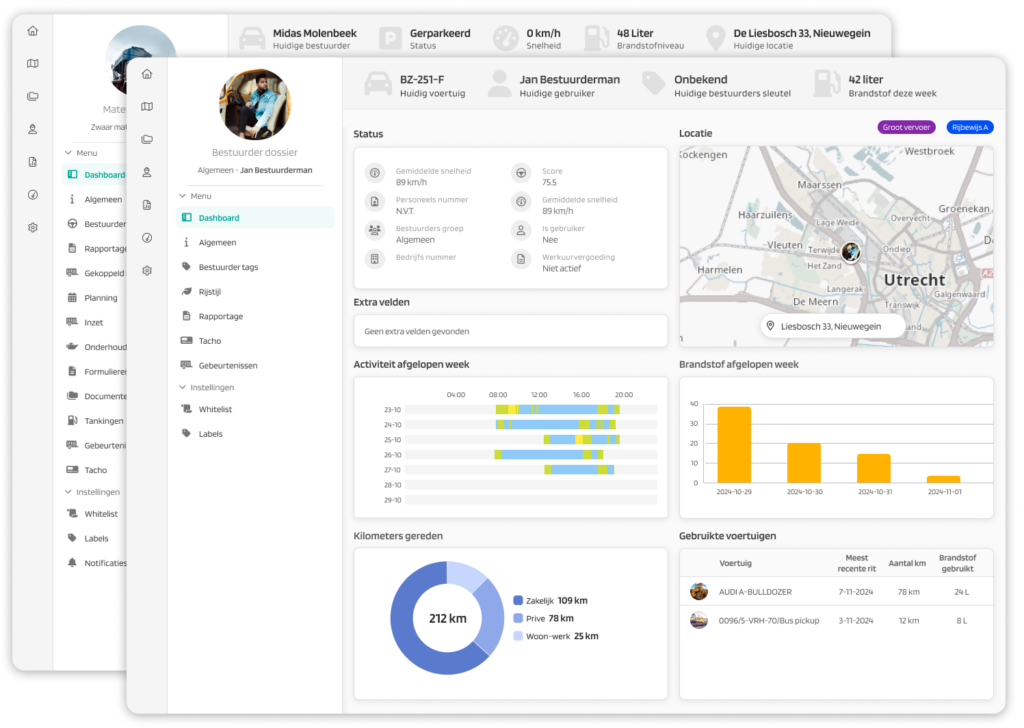Click the driver avatar pin on the map
This screenshot has height=728, width=1024.
click(850, 251)
